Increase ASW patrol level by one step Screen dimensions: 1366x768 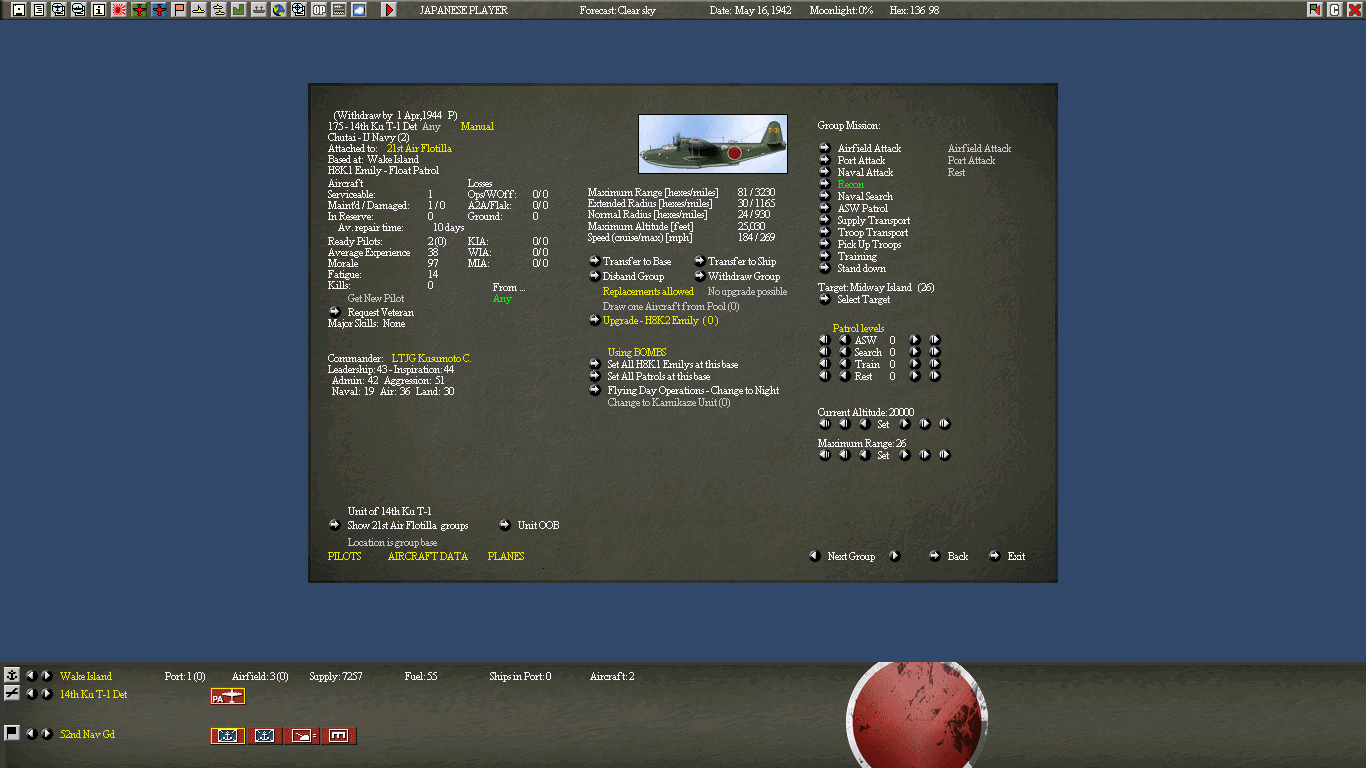914,340
